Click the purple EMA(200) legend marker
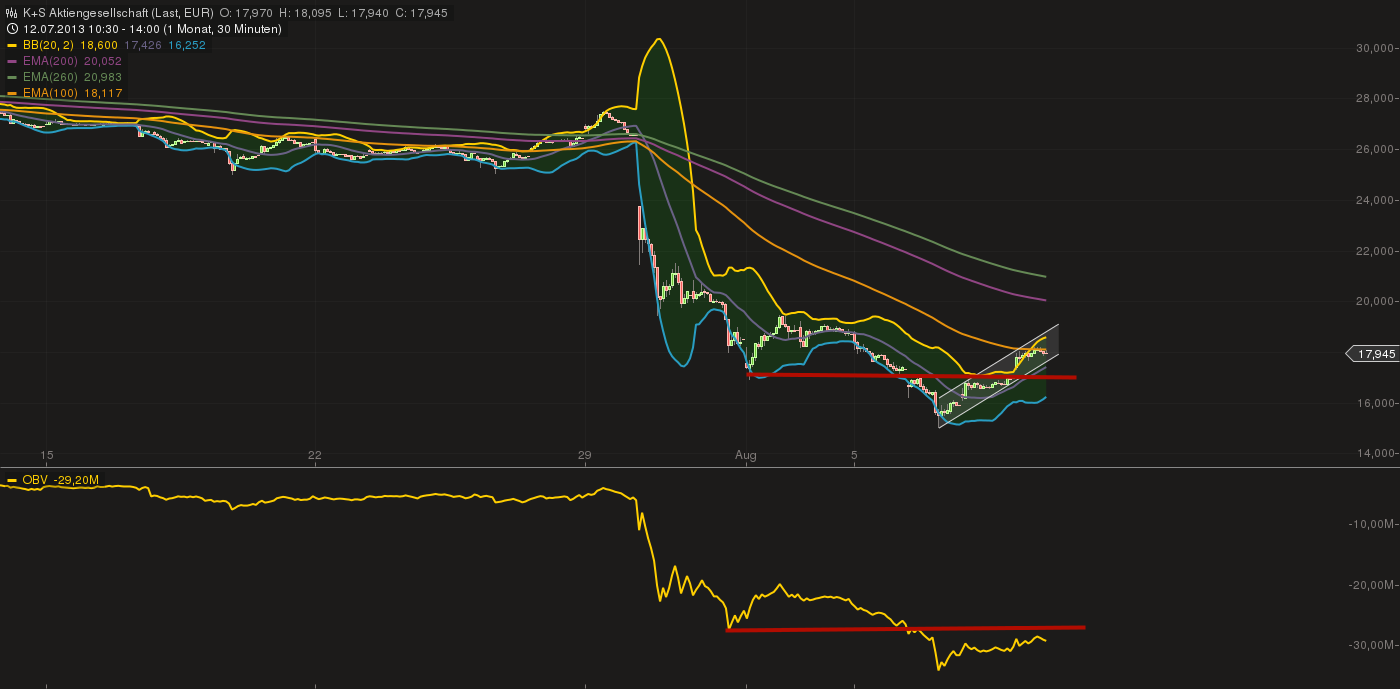Viewport: 1400px width, 689px height. tap(12, 61)
